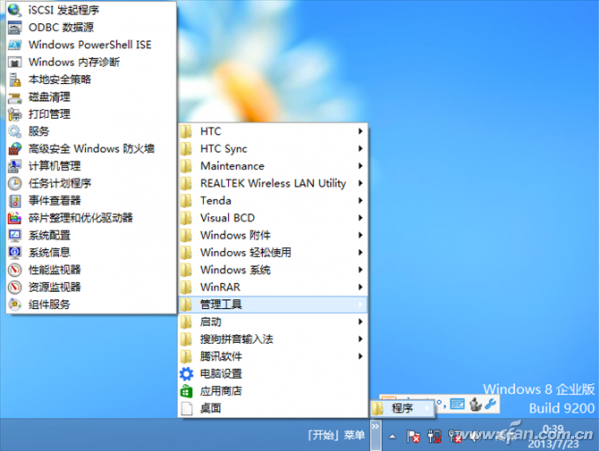Launch ODBC 数据源 icon
Viewport: 600px width, 451px height.
[15, 28]
